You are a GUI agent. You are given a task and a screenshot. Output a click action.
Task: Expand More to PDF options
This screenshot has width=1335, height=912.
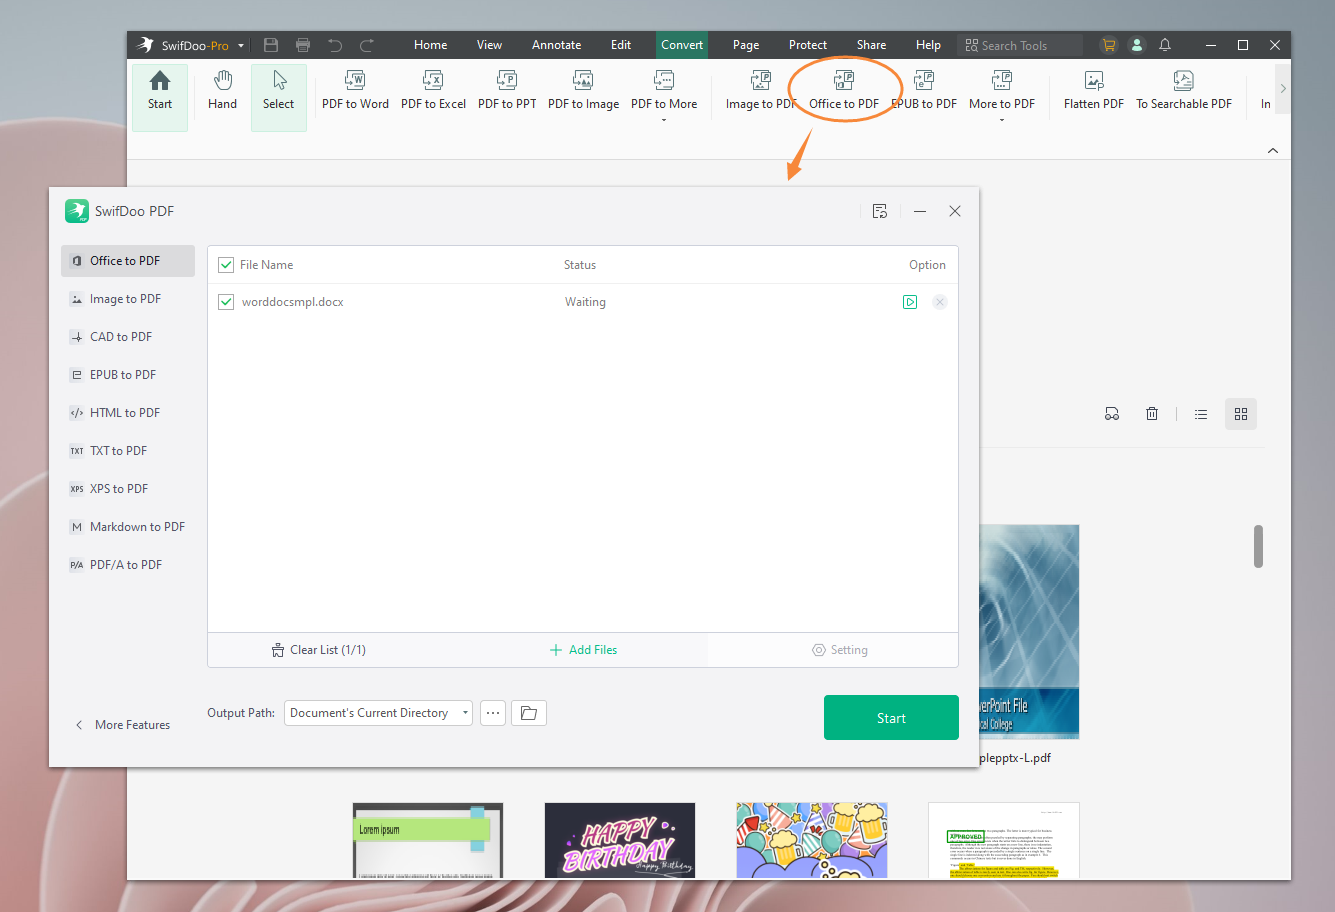pyautogui.click(x=1002, y=95)
